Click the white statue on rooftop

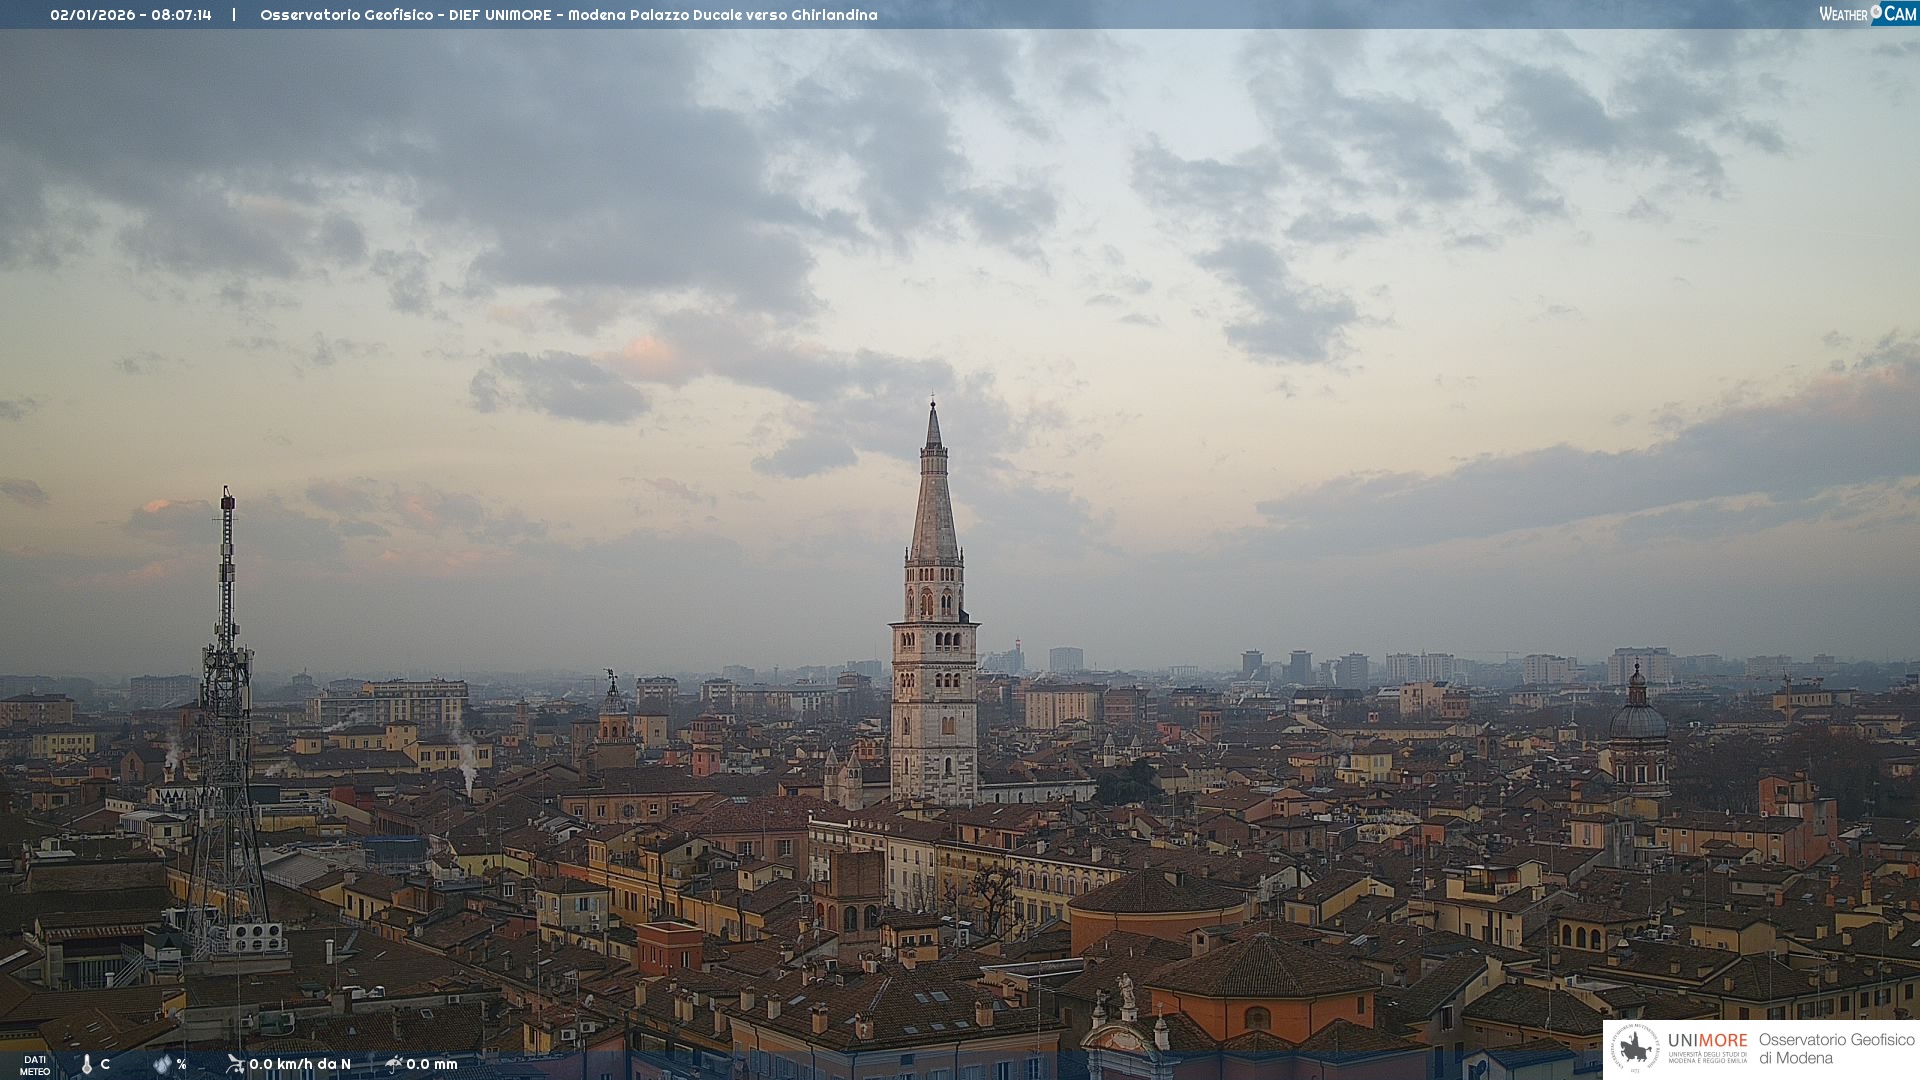pyautogui.click(x=1126, y=990)
